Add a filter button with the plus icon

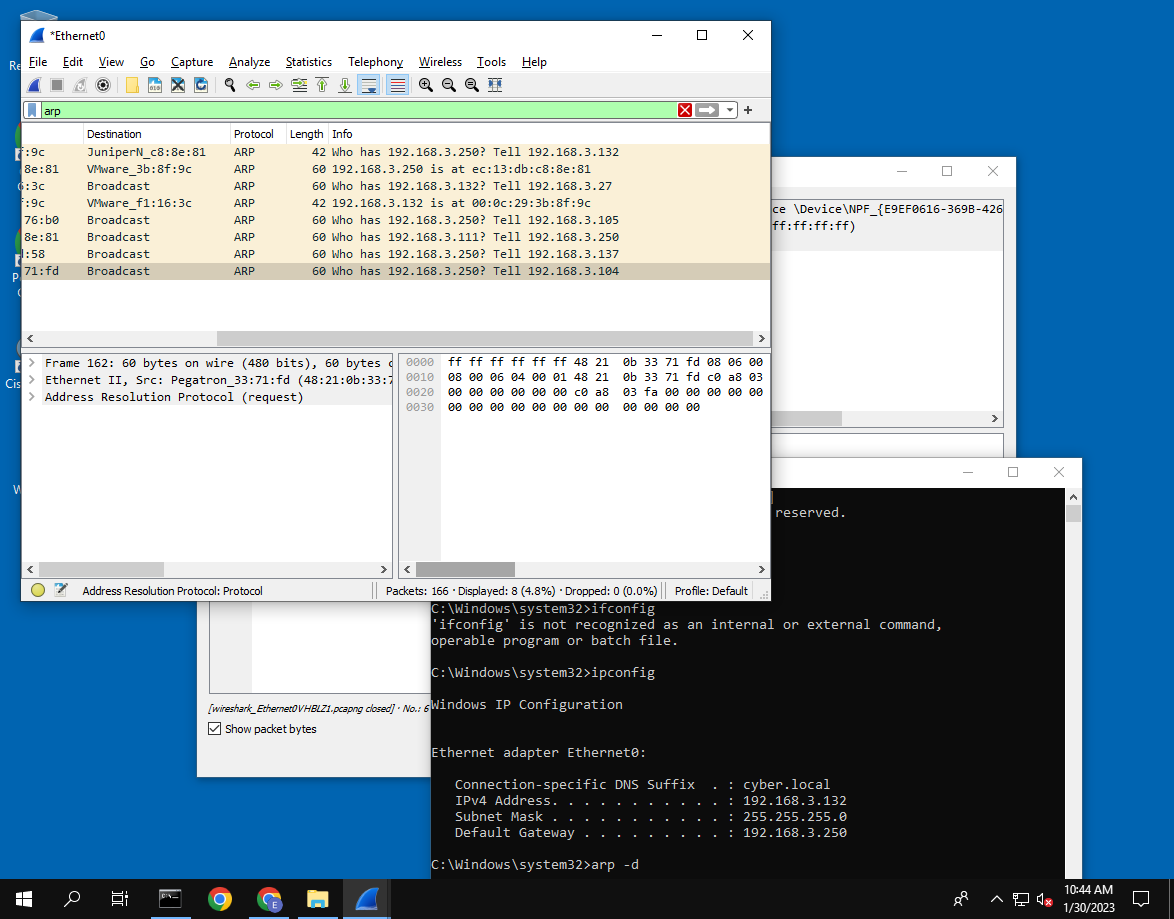point(748,111)
